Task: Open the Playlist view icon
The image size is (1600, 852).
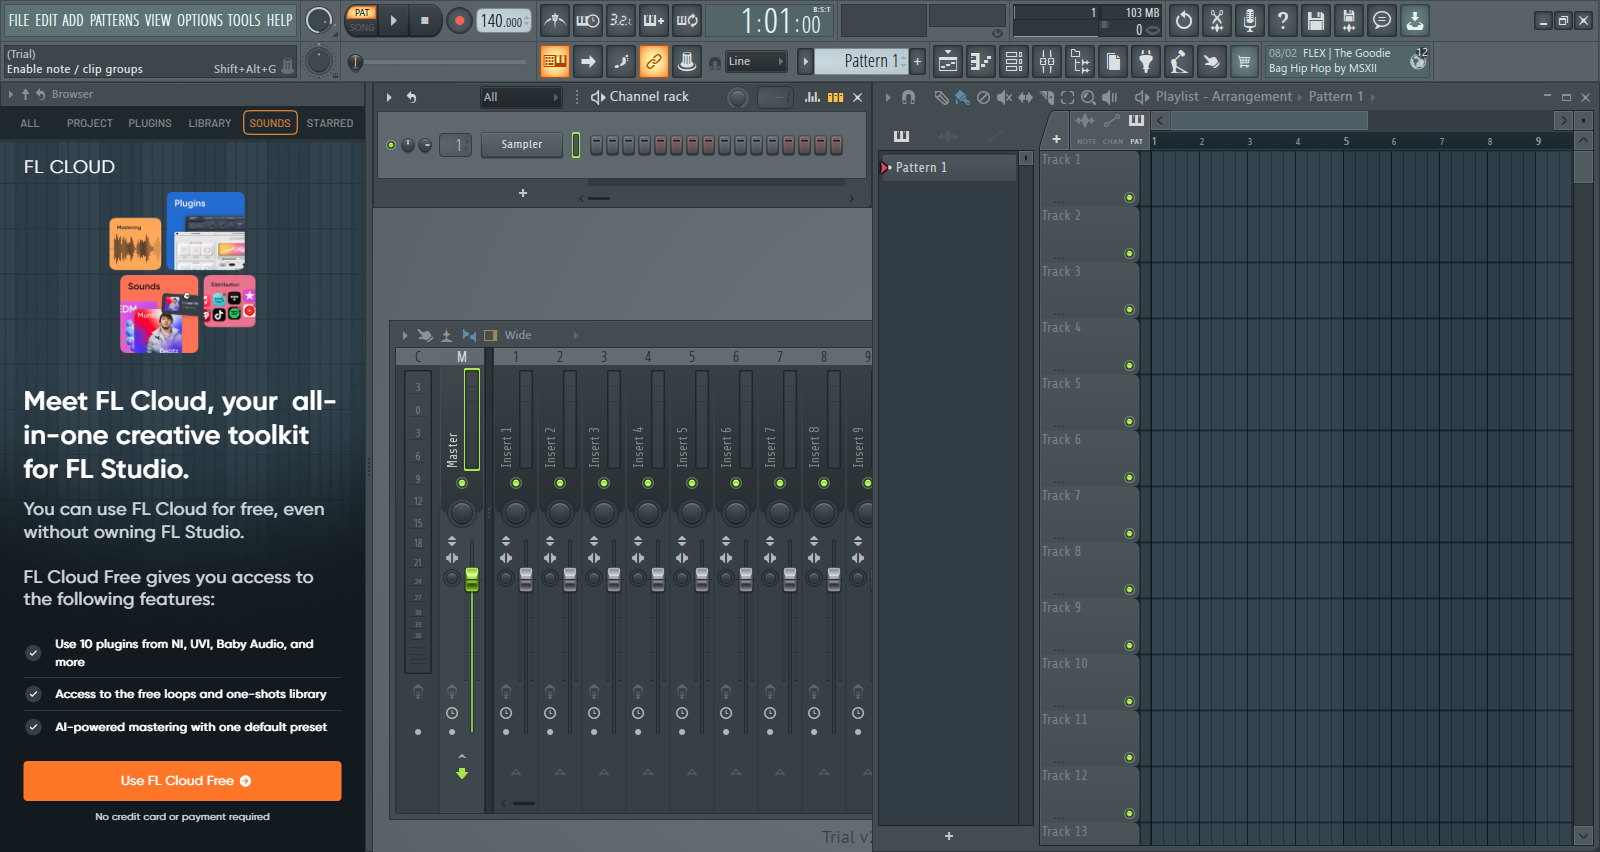Action: pyautogui.click(x=948, y=61)
